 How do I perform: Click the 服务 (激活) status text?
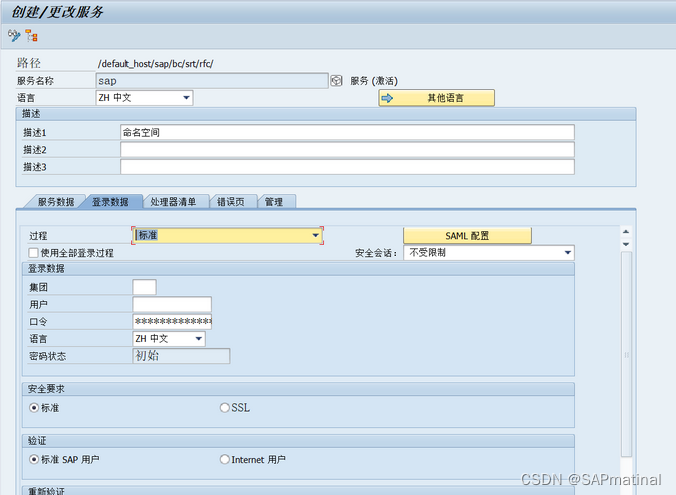point(374,81)
